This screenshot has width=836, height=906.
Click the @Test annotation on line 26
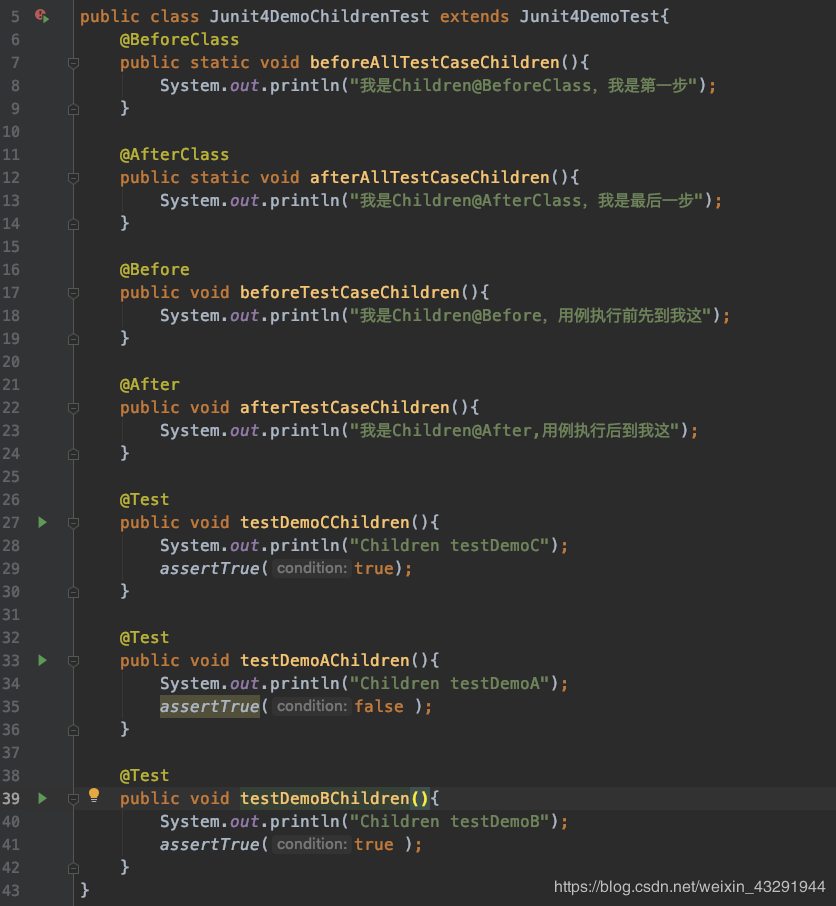144,499
